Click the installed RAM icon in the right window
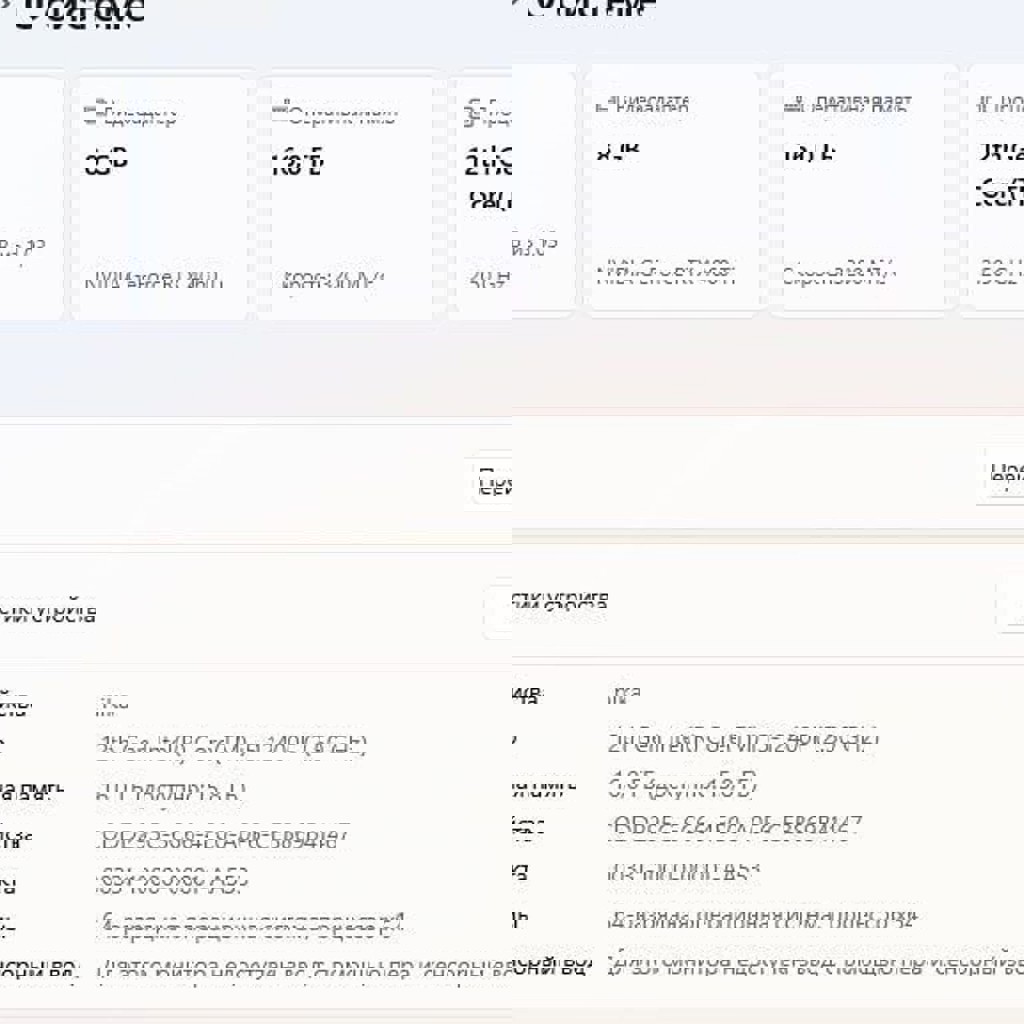This screenshot has width=1024, height=1024. pyautogui.click(x=793, y=104)
